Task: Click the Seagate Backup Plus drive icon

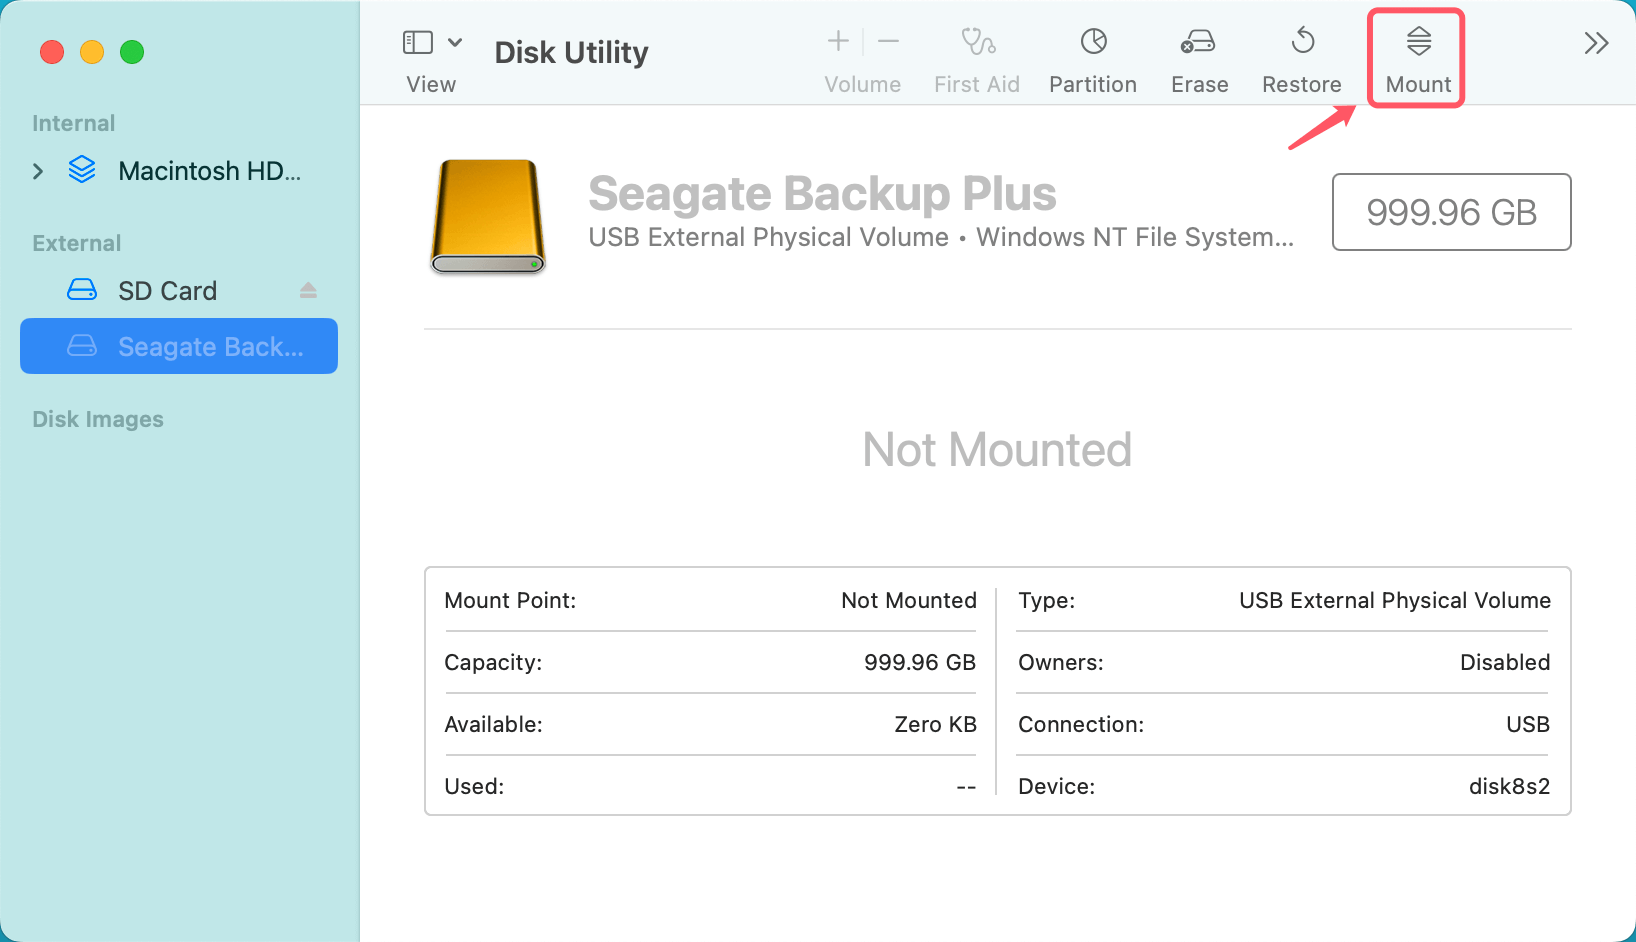Action: pos(487,215)
